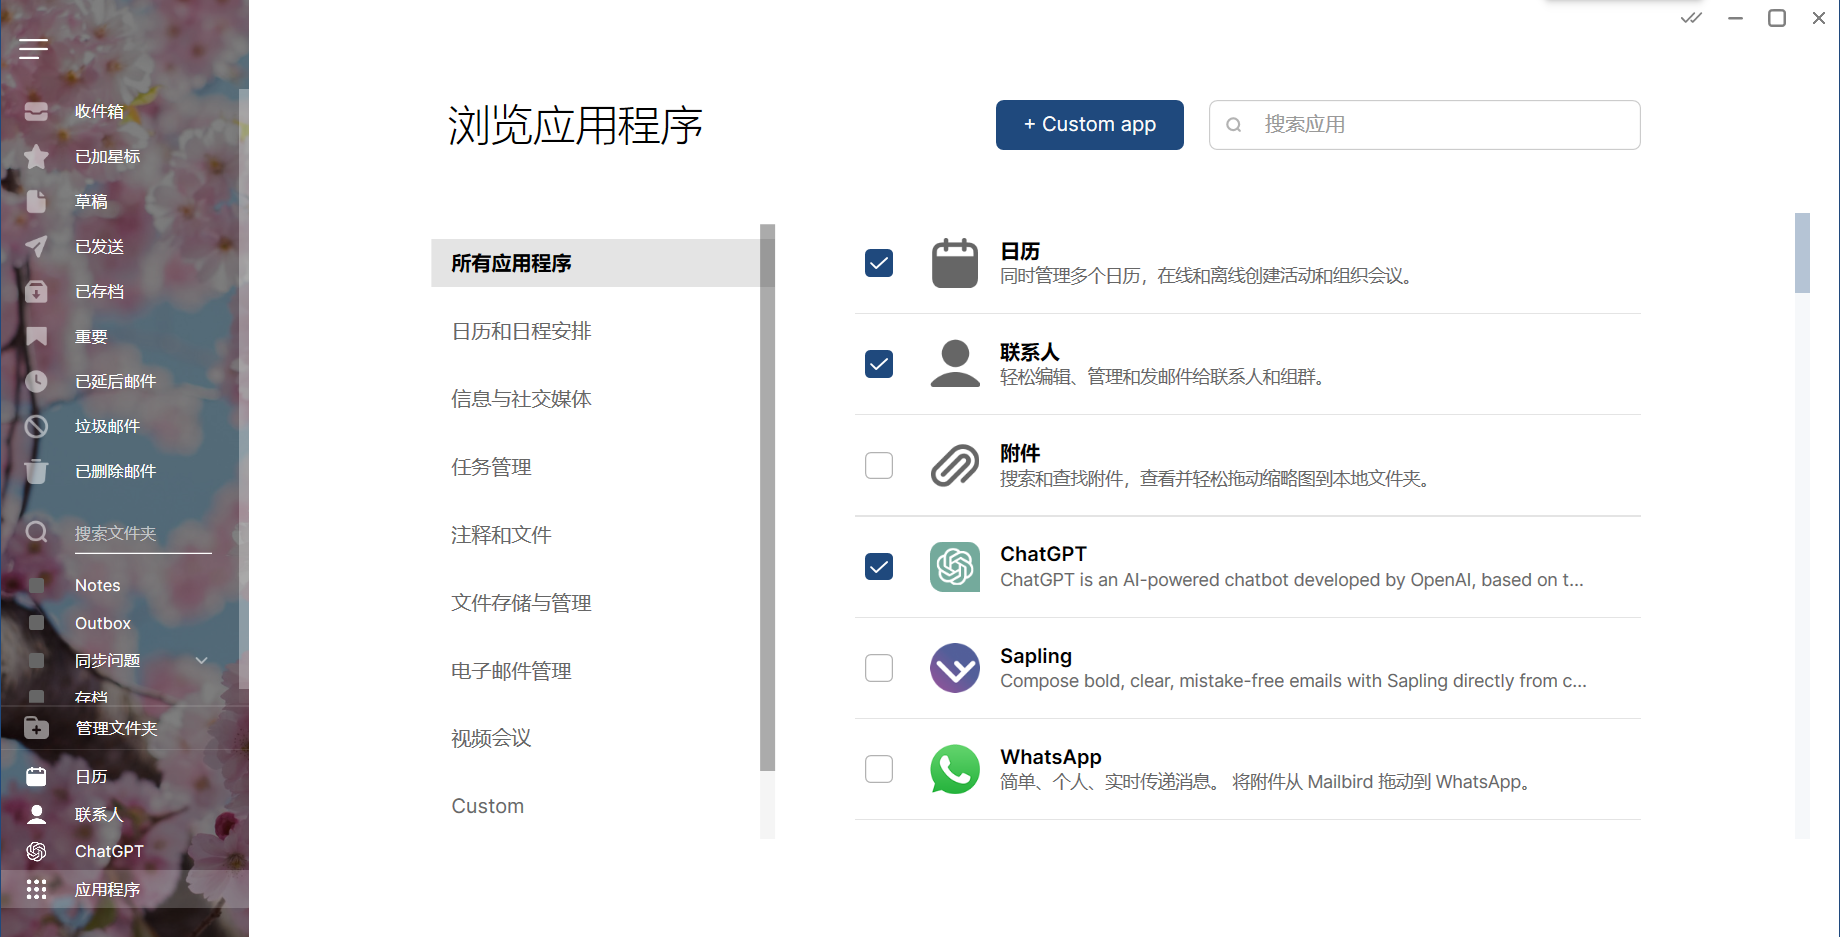The height and width of the screenshot is (937, 1840).
Task: Enable the Attachments (附件) app checkbox
Action: click(879, 466)
